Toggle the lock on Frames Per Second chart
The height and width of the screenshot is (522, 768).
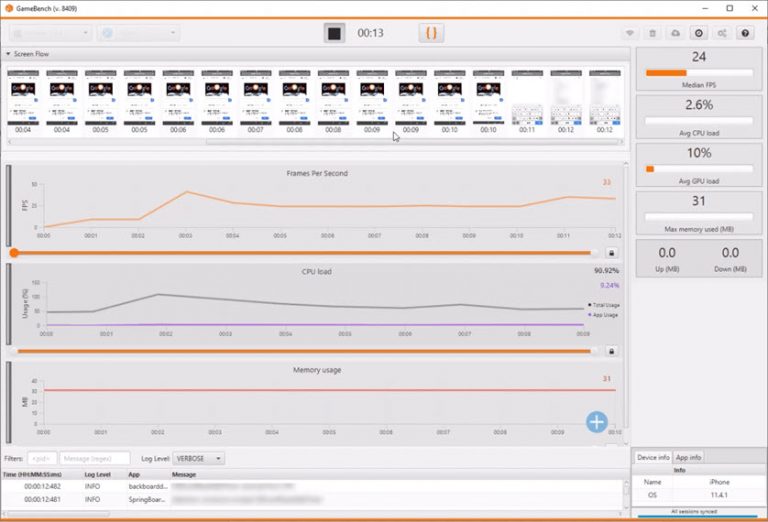(x=611, y=253)
